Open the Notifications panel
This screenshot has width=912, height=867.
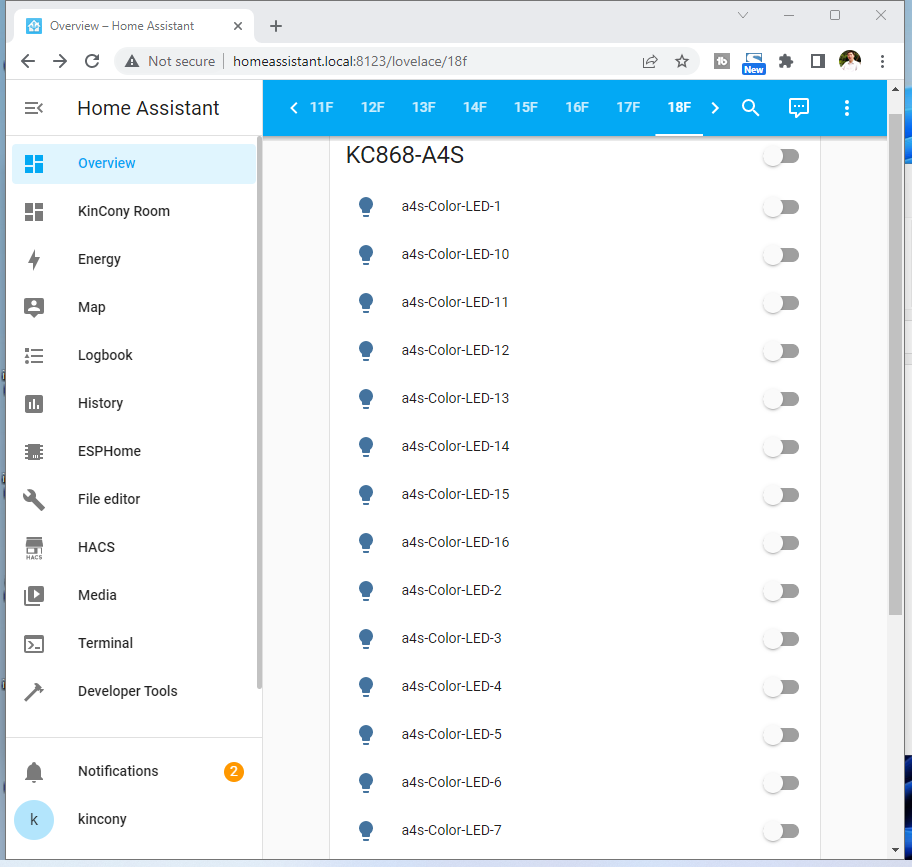118,771
